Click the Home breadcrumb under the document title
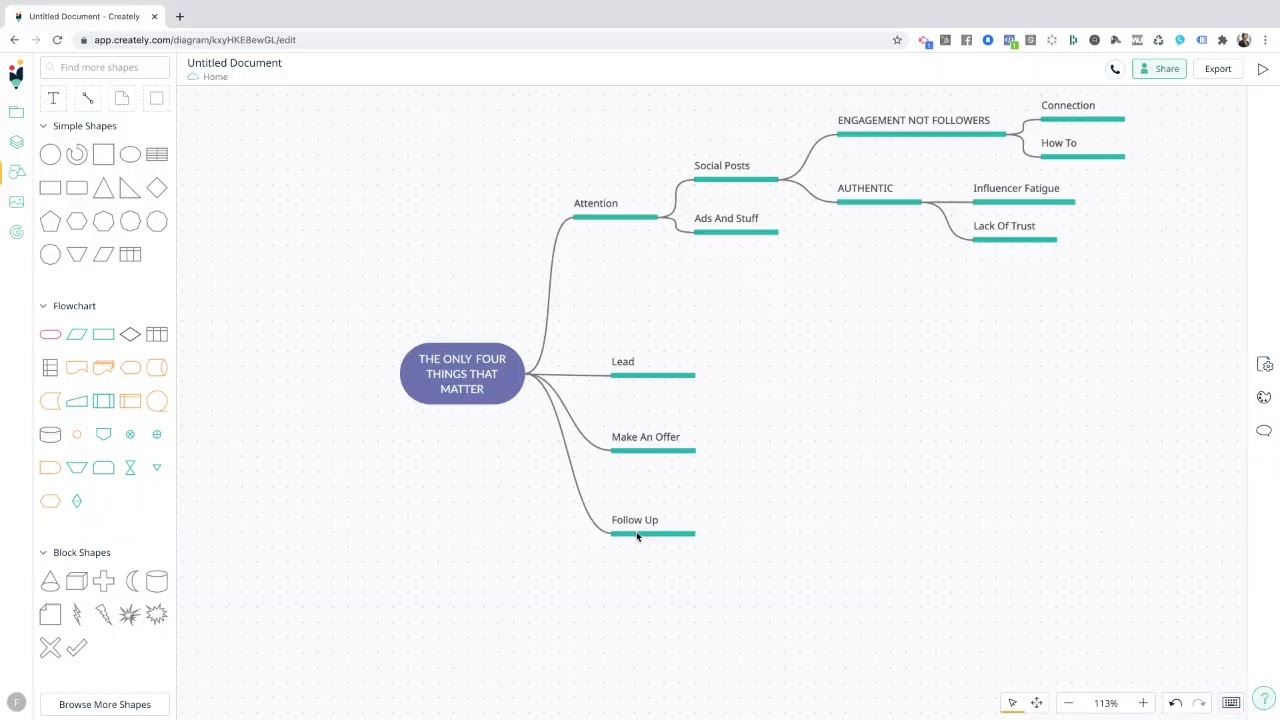 tap(215, 77)
